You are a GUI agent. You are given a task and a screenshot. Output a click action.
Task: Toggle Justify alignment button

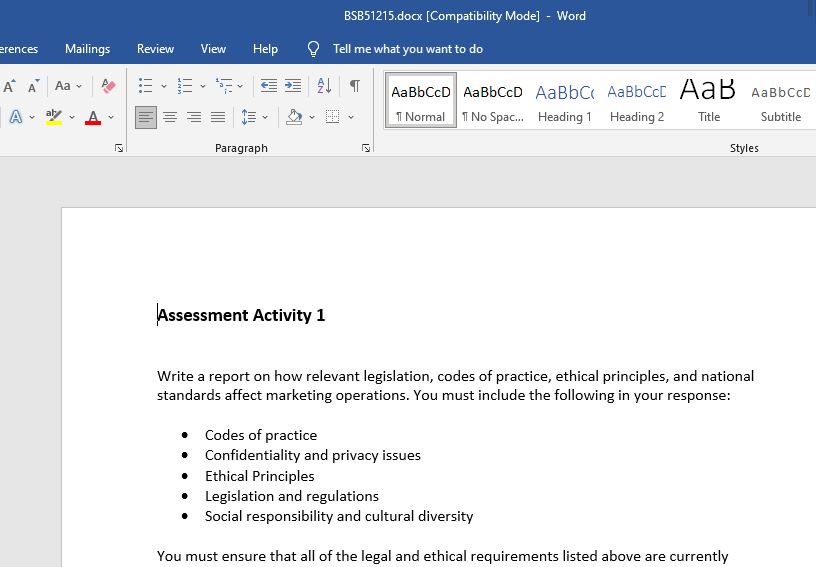click(x=218, y=117)
